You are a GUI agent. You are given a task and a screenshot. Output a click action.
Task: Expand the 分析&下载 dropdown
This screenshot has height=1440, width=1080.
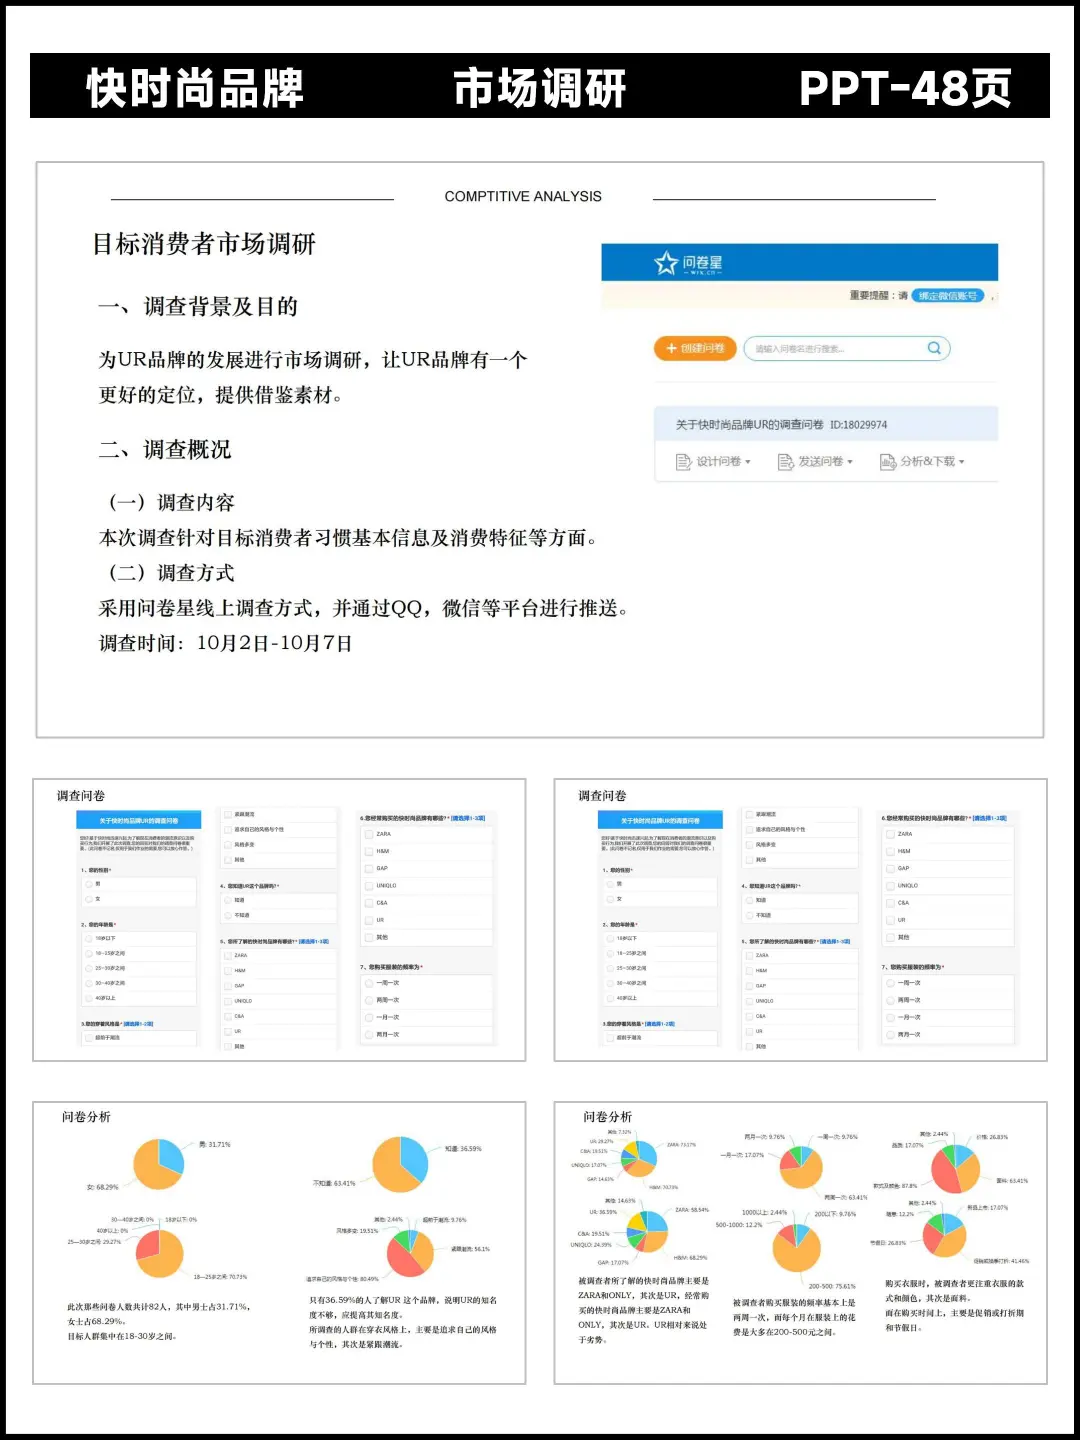pyautogui.click(x=922, y=461)
